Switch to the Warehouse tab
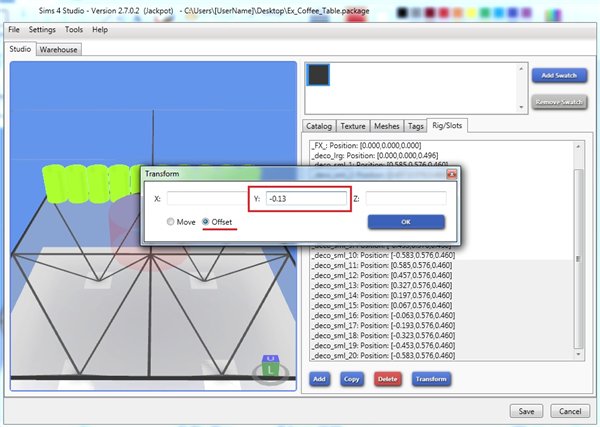The image size is (600, 427). 59,48
